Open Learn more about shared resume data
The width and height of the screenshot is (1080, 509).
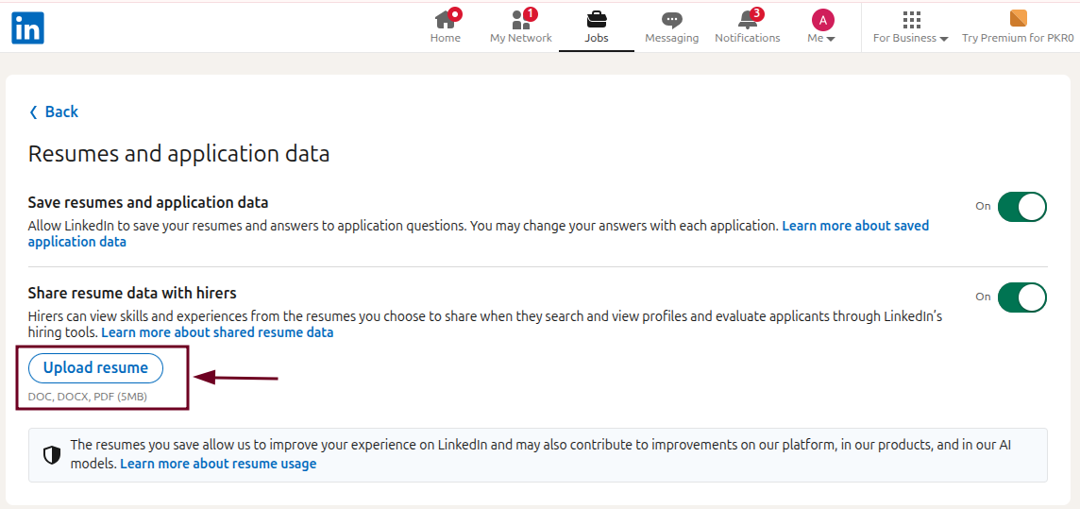(x=218, y=333)
